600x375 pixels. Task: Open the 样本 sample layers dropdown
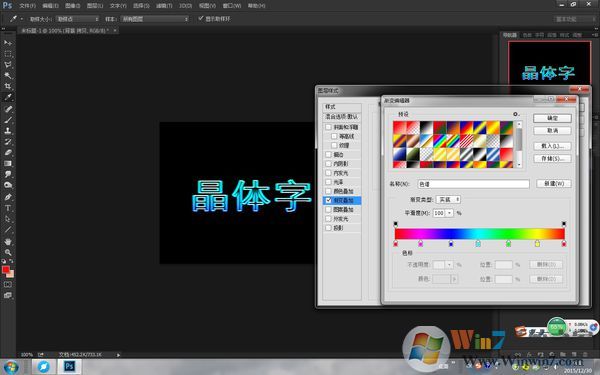(x=155, y=19)
